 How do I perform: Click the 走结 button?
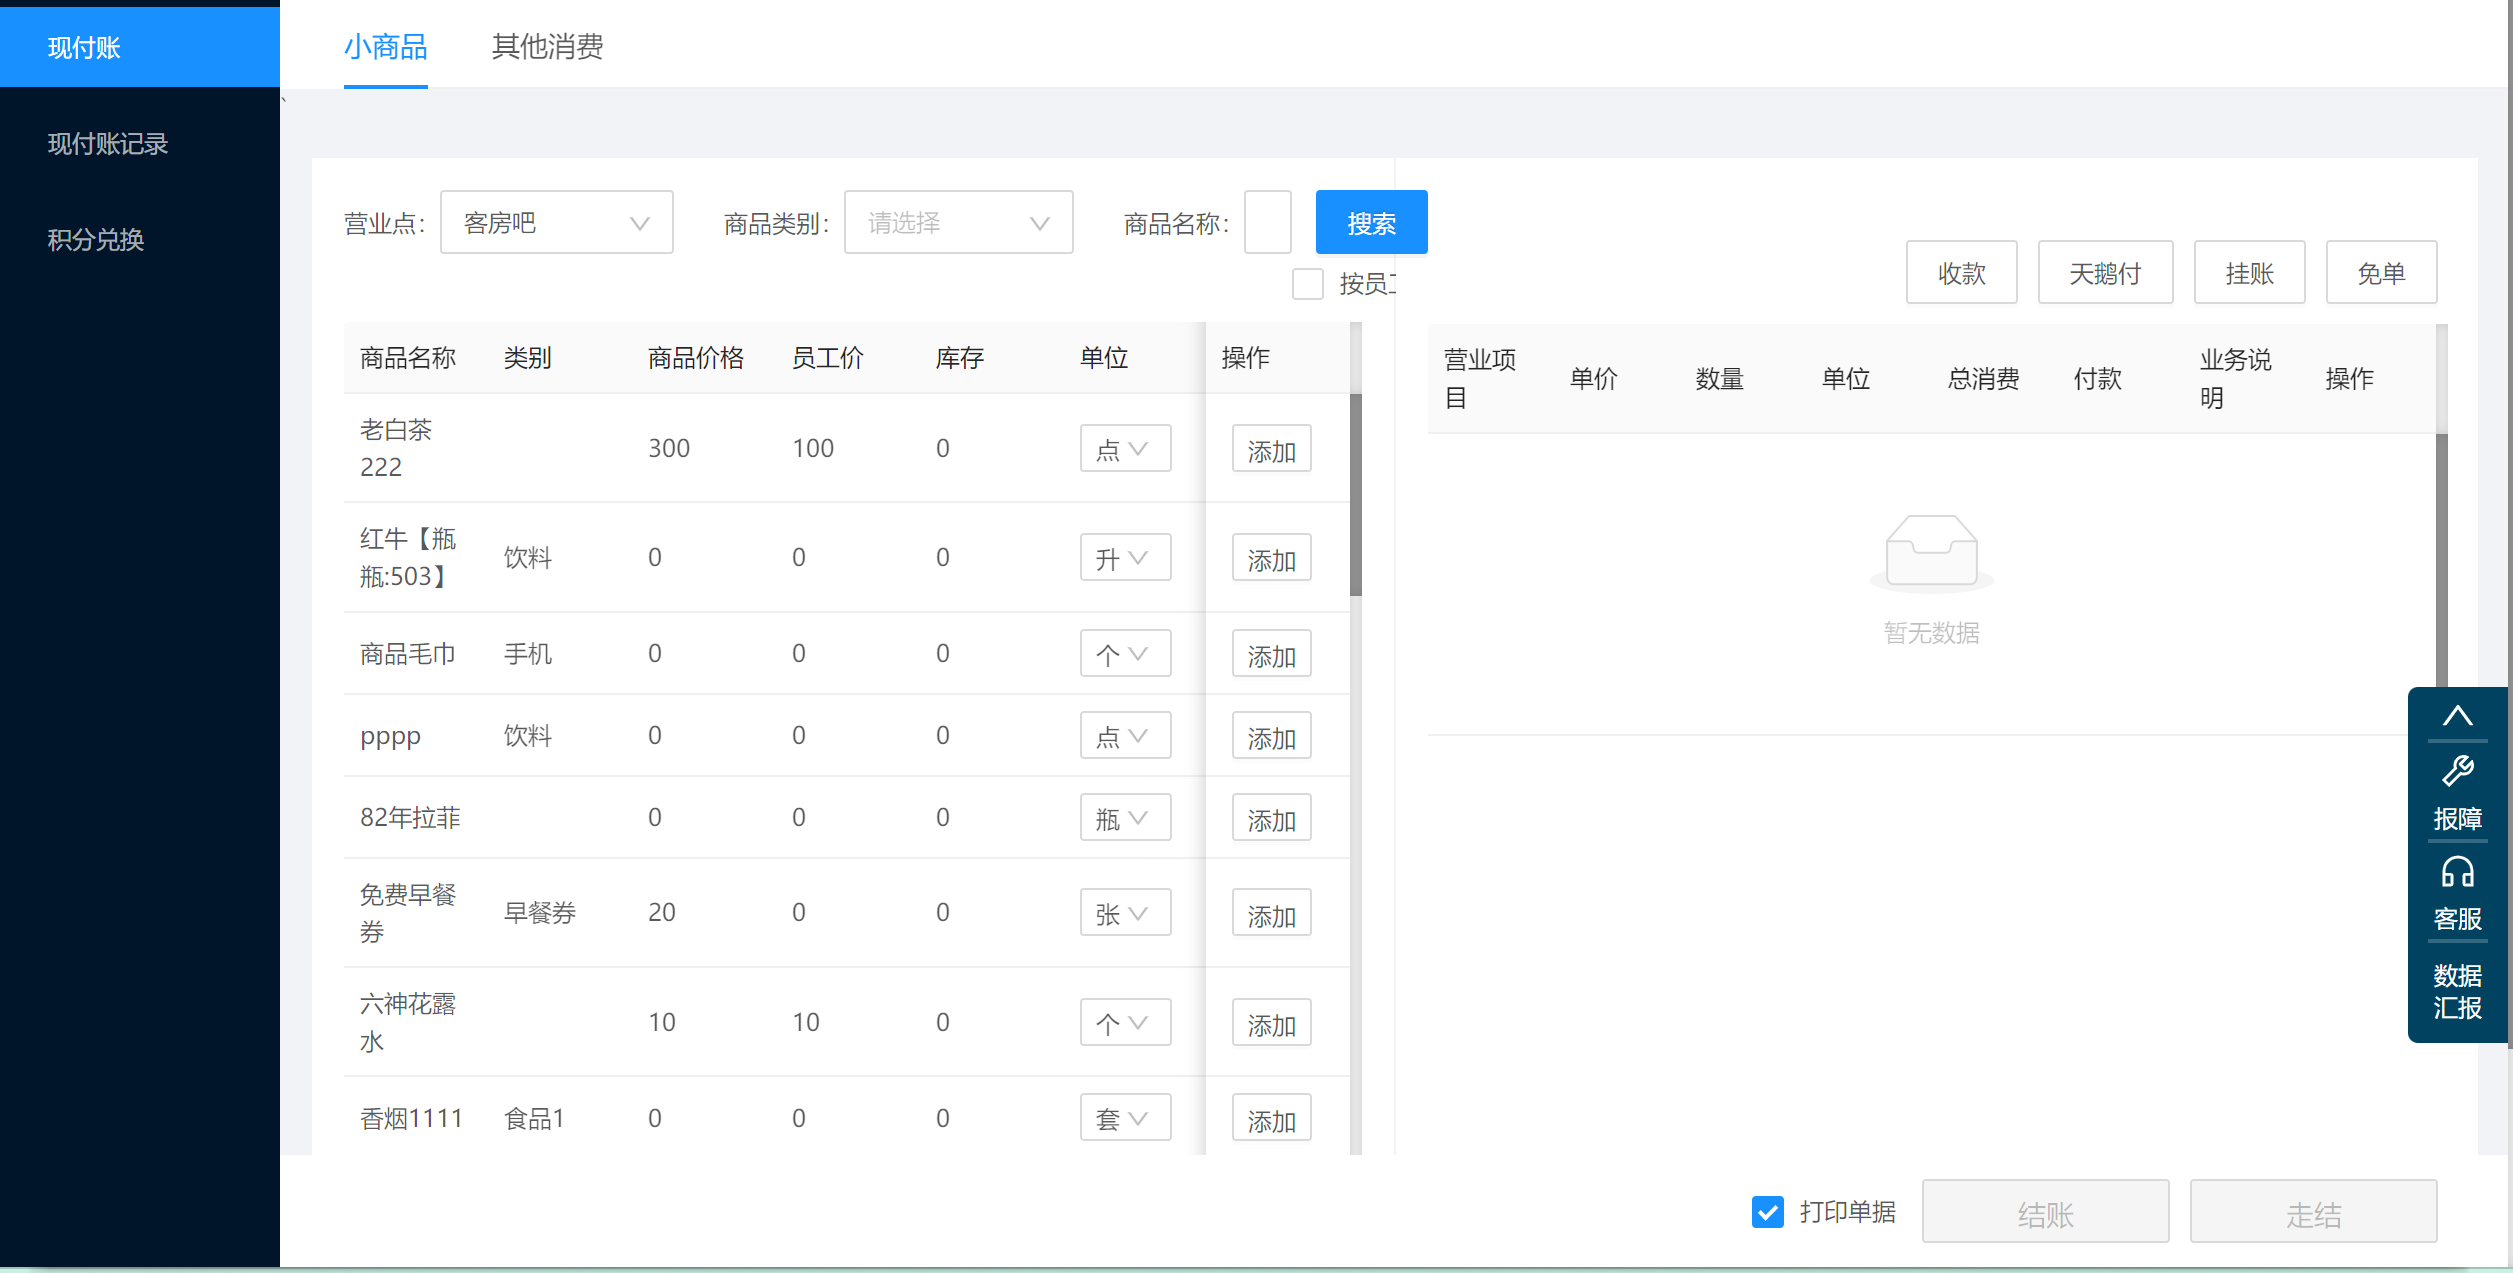point(2313,1212)
